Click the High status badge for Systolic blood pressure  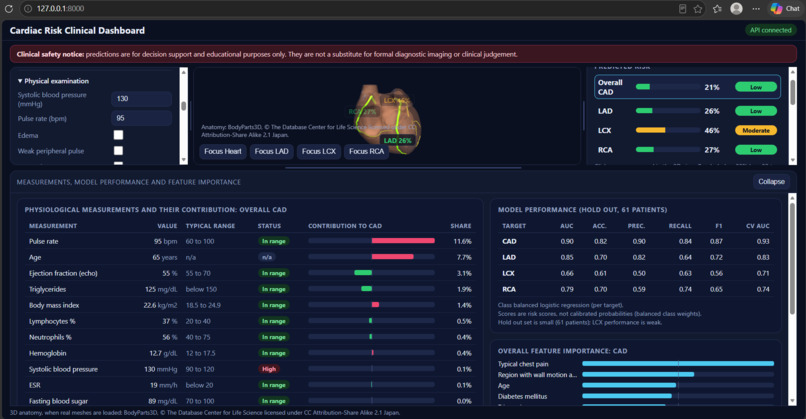(x=269, y=369)
